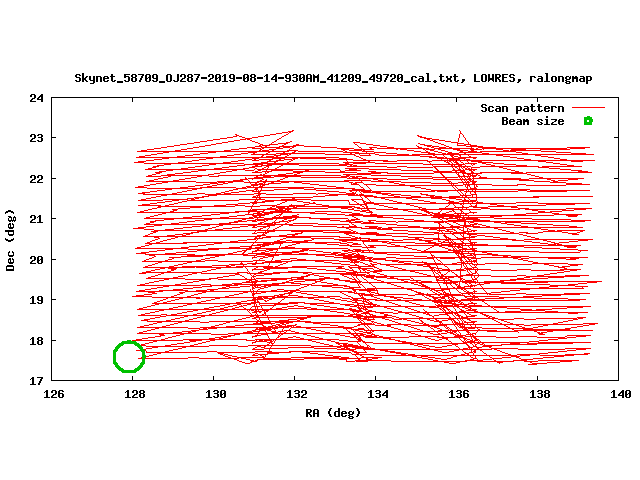Screen dimensions: 640x480
Task: Click the y-axis tick label 23
Action: 36,138
